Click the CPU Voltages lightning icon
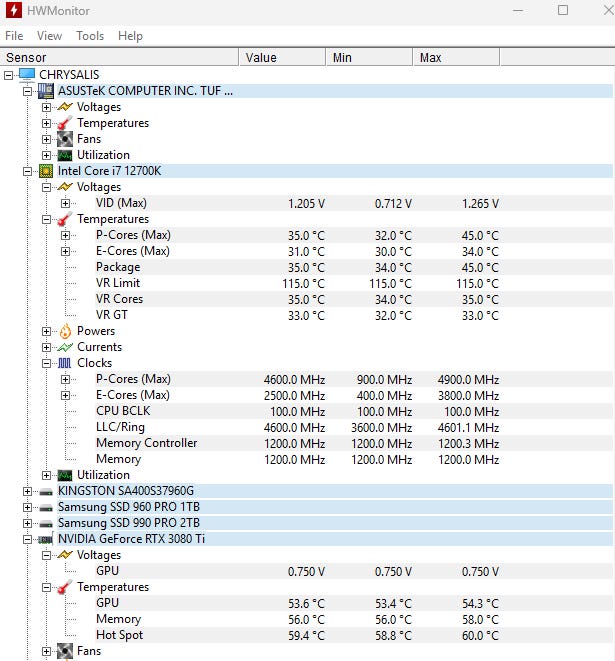This screenshot has width=615, height=661. tap(65, 187)
